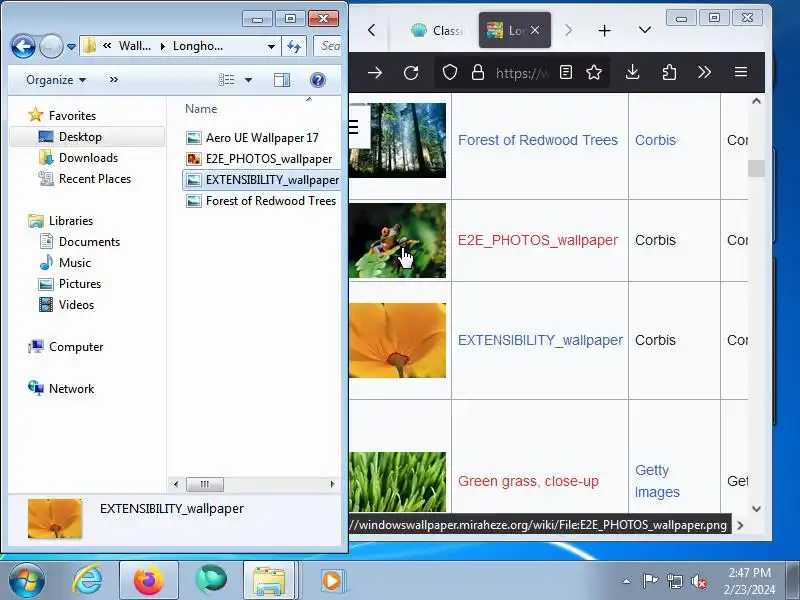Click the file list scroll right arrow

(332, 484)
